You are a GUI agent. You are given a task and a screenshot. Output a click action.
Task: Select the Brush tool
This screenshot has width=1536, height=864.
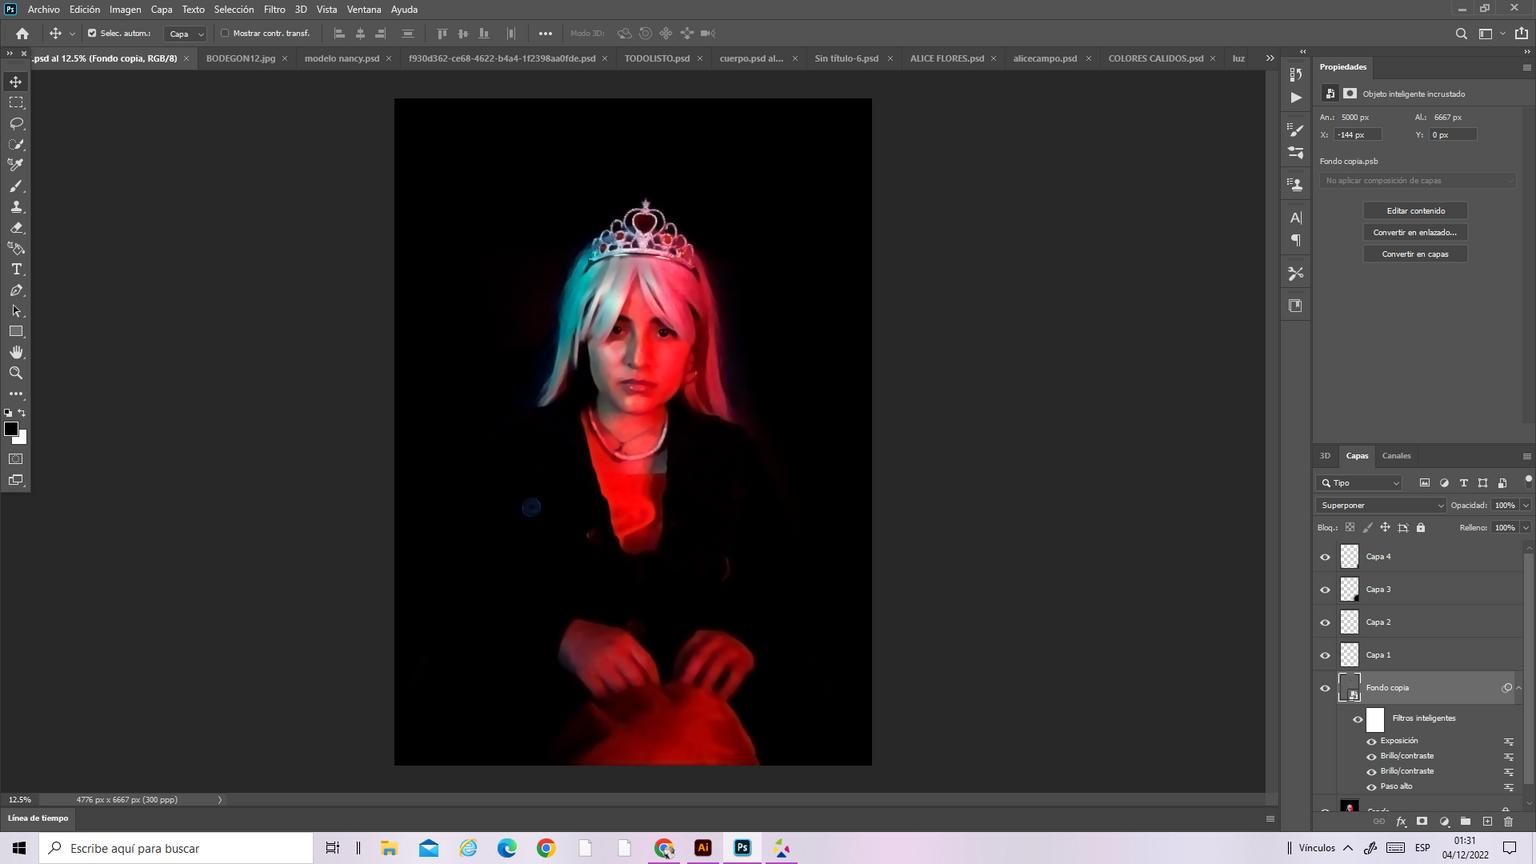(x=16, y=186)
